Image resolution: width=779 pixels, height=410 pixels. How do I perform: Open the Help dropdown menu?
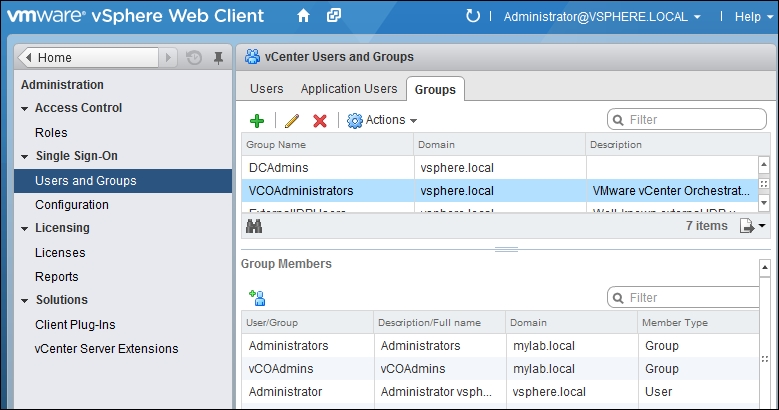[x=754, y=16]
